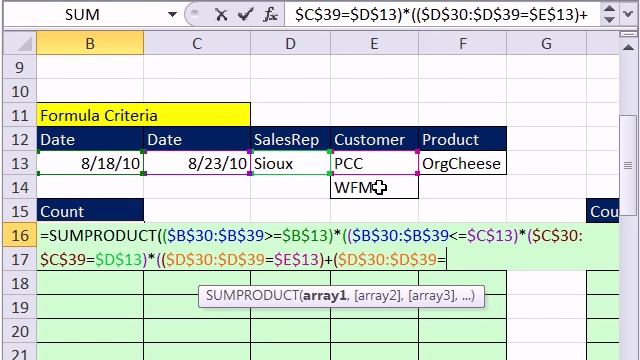
Task: Select the cell containing WFM
Action: click(x=374, y=187)
